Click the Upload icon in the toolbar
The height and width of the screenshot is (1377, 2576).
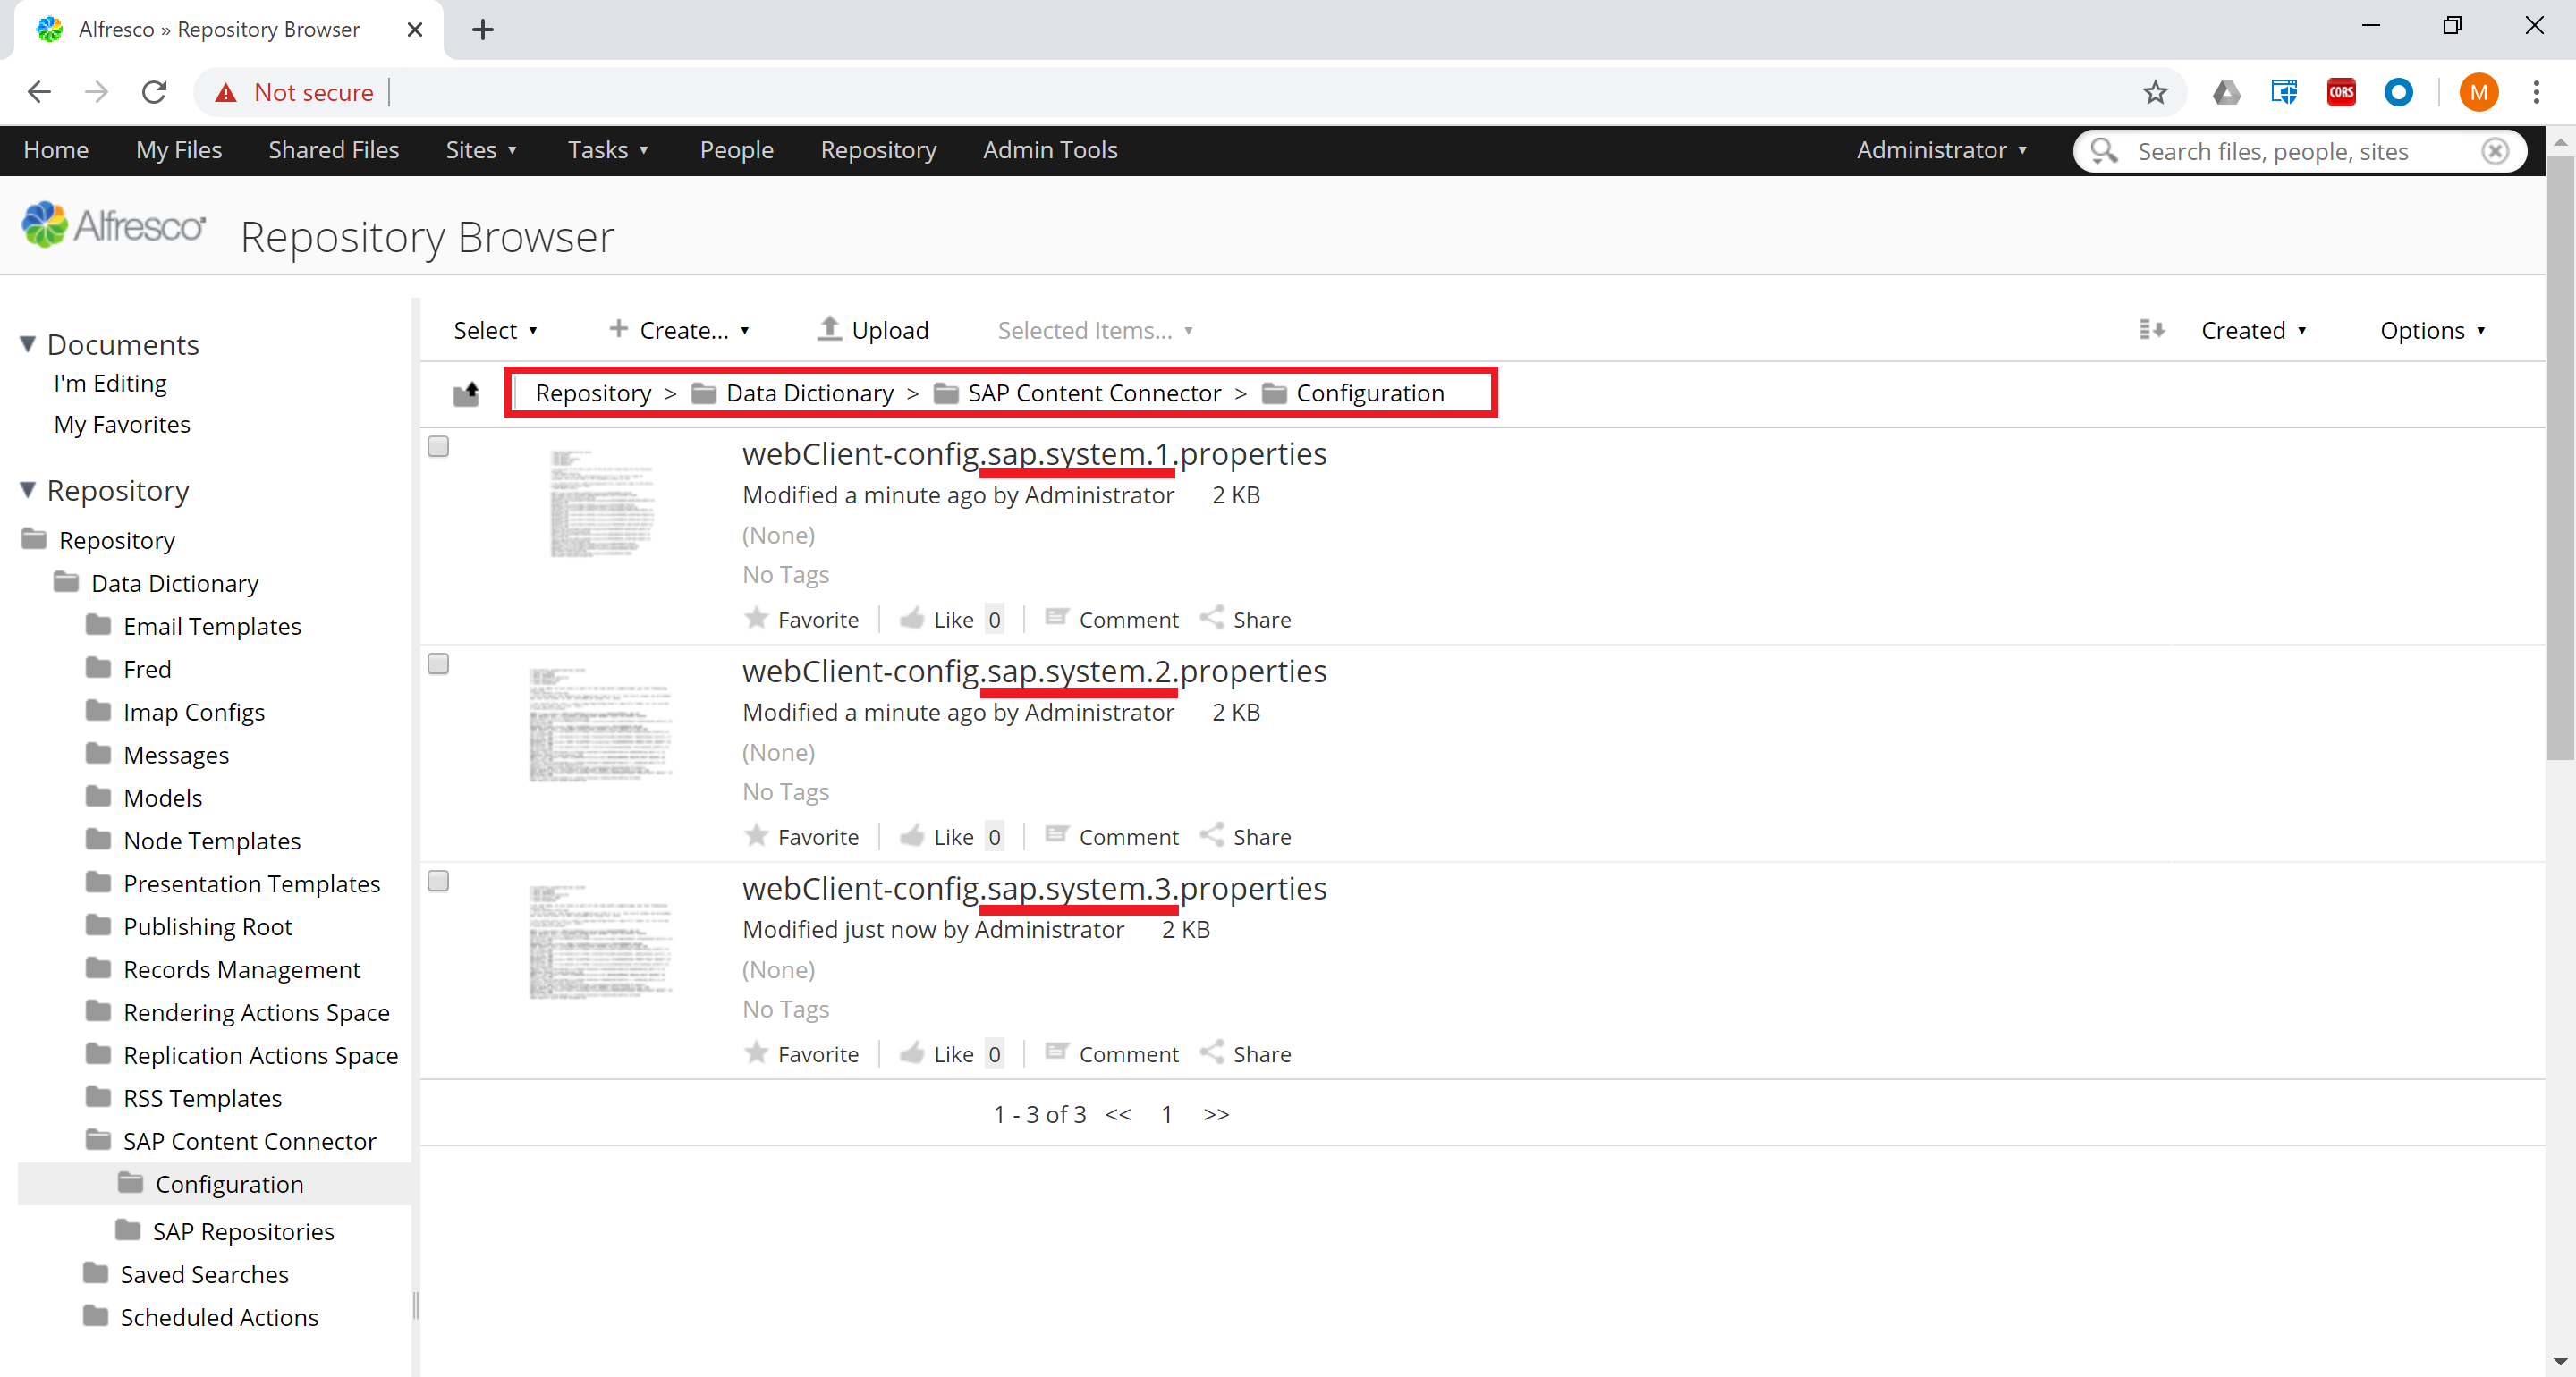point(828,328)
